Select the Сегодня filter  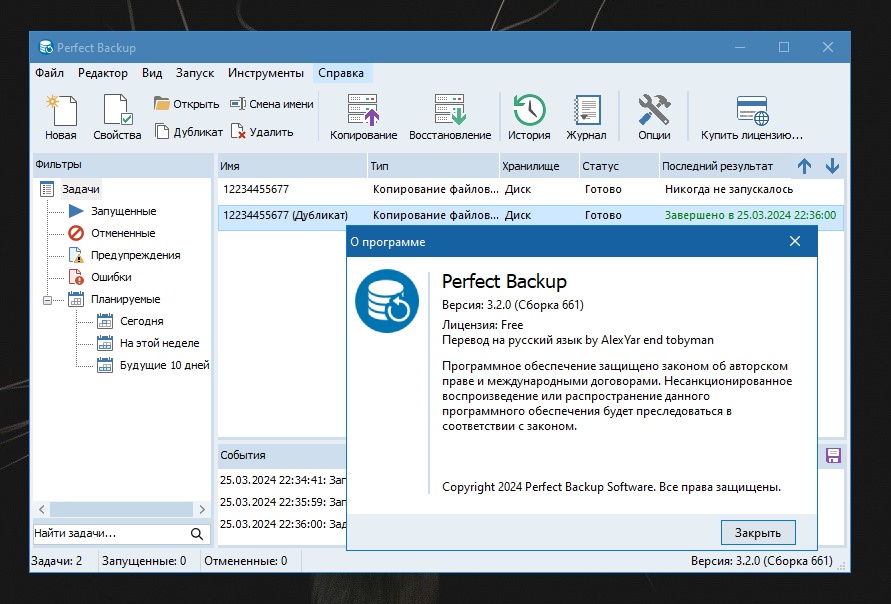pos(141,321)
